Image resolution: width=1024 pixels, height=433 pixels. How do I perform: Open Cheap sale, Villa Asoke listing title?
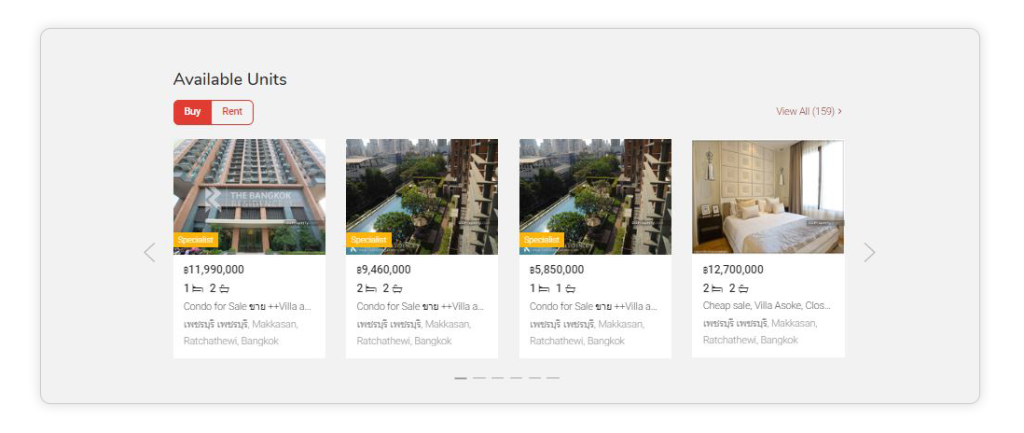tap(767, 306)
